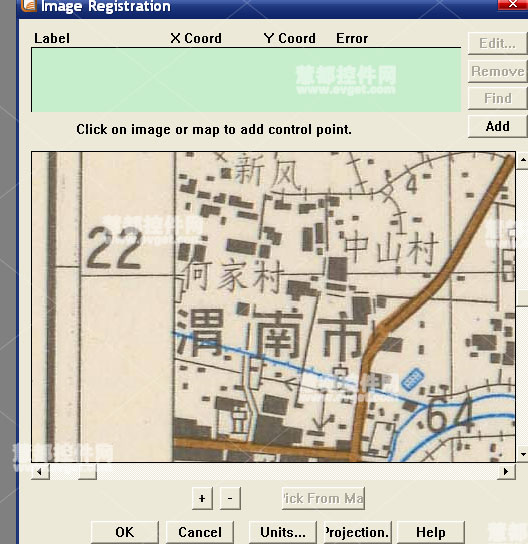Click the empty control point list
The height and width of the screenshot is (544, 528).
point(246,80)
